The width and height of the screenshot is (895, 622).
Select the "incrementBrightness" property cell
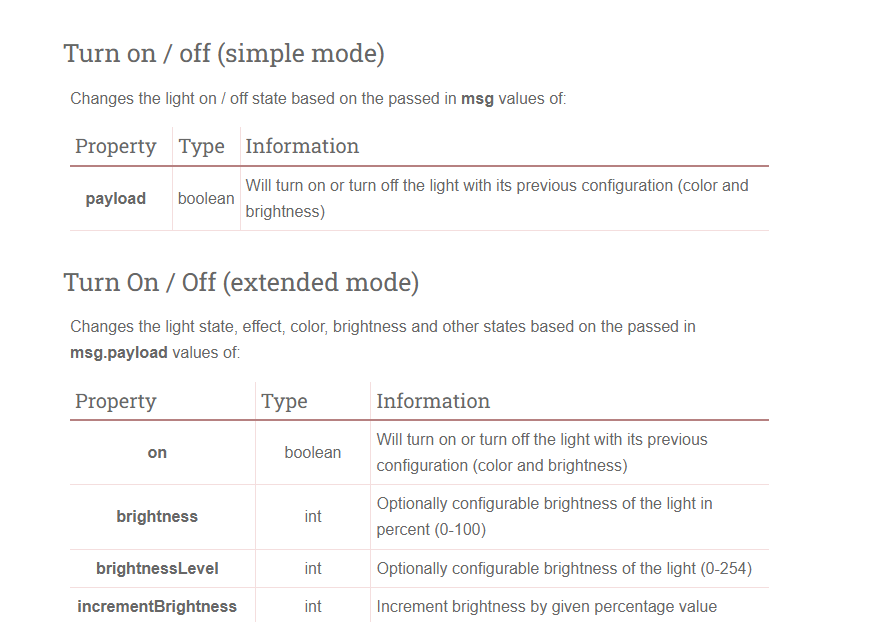tap(157, 606)
